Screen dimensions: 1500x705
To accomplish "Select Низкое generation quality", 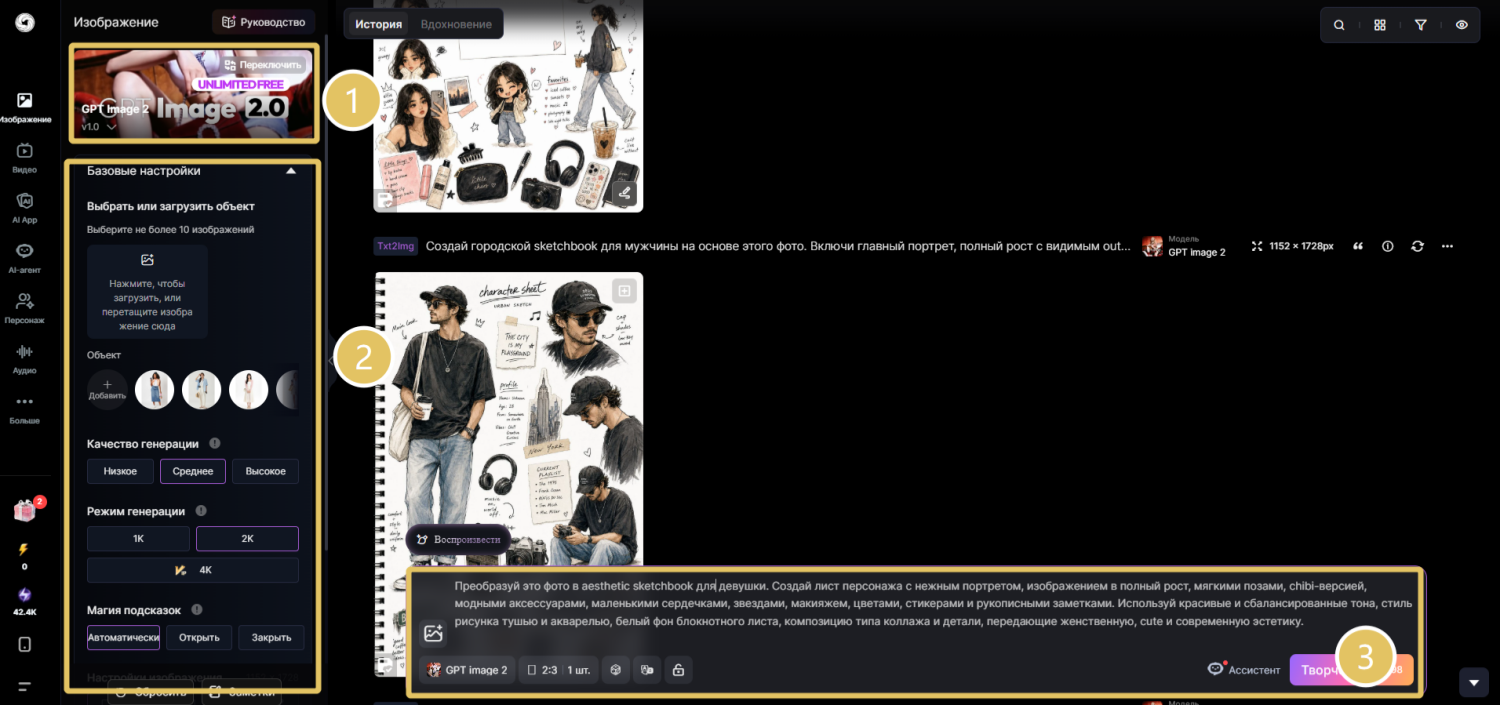I will click(120, 471).
